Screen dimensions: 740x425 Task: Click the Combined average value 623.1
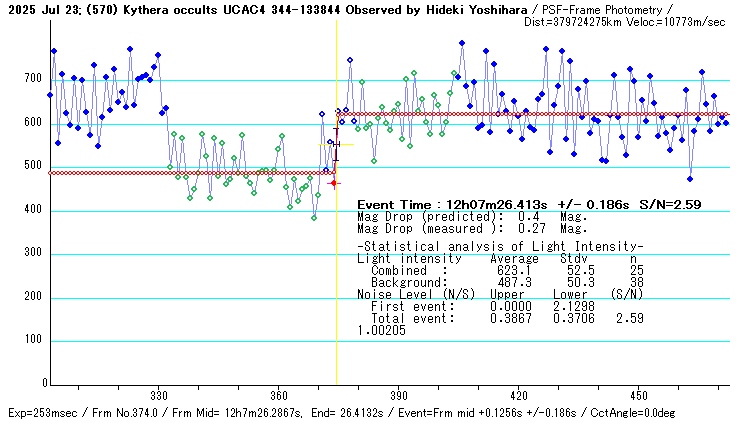509,270
